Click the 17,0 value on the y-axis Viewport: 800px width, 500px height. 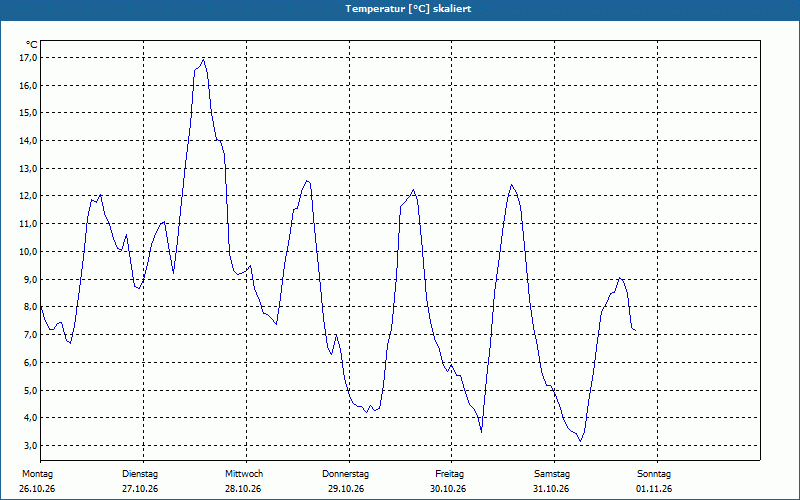(x=28, y=58)
